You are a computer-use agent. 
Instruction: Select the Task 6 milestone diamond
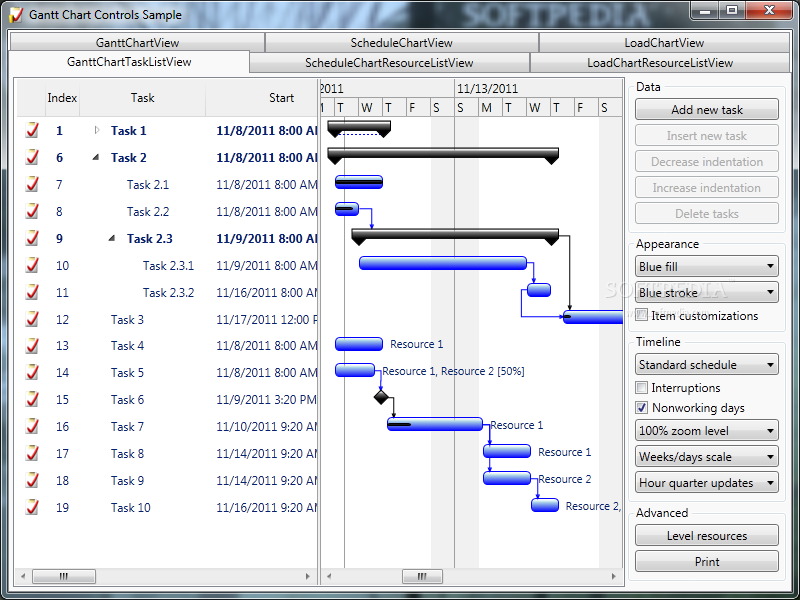tap(381, 397)
